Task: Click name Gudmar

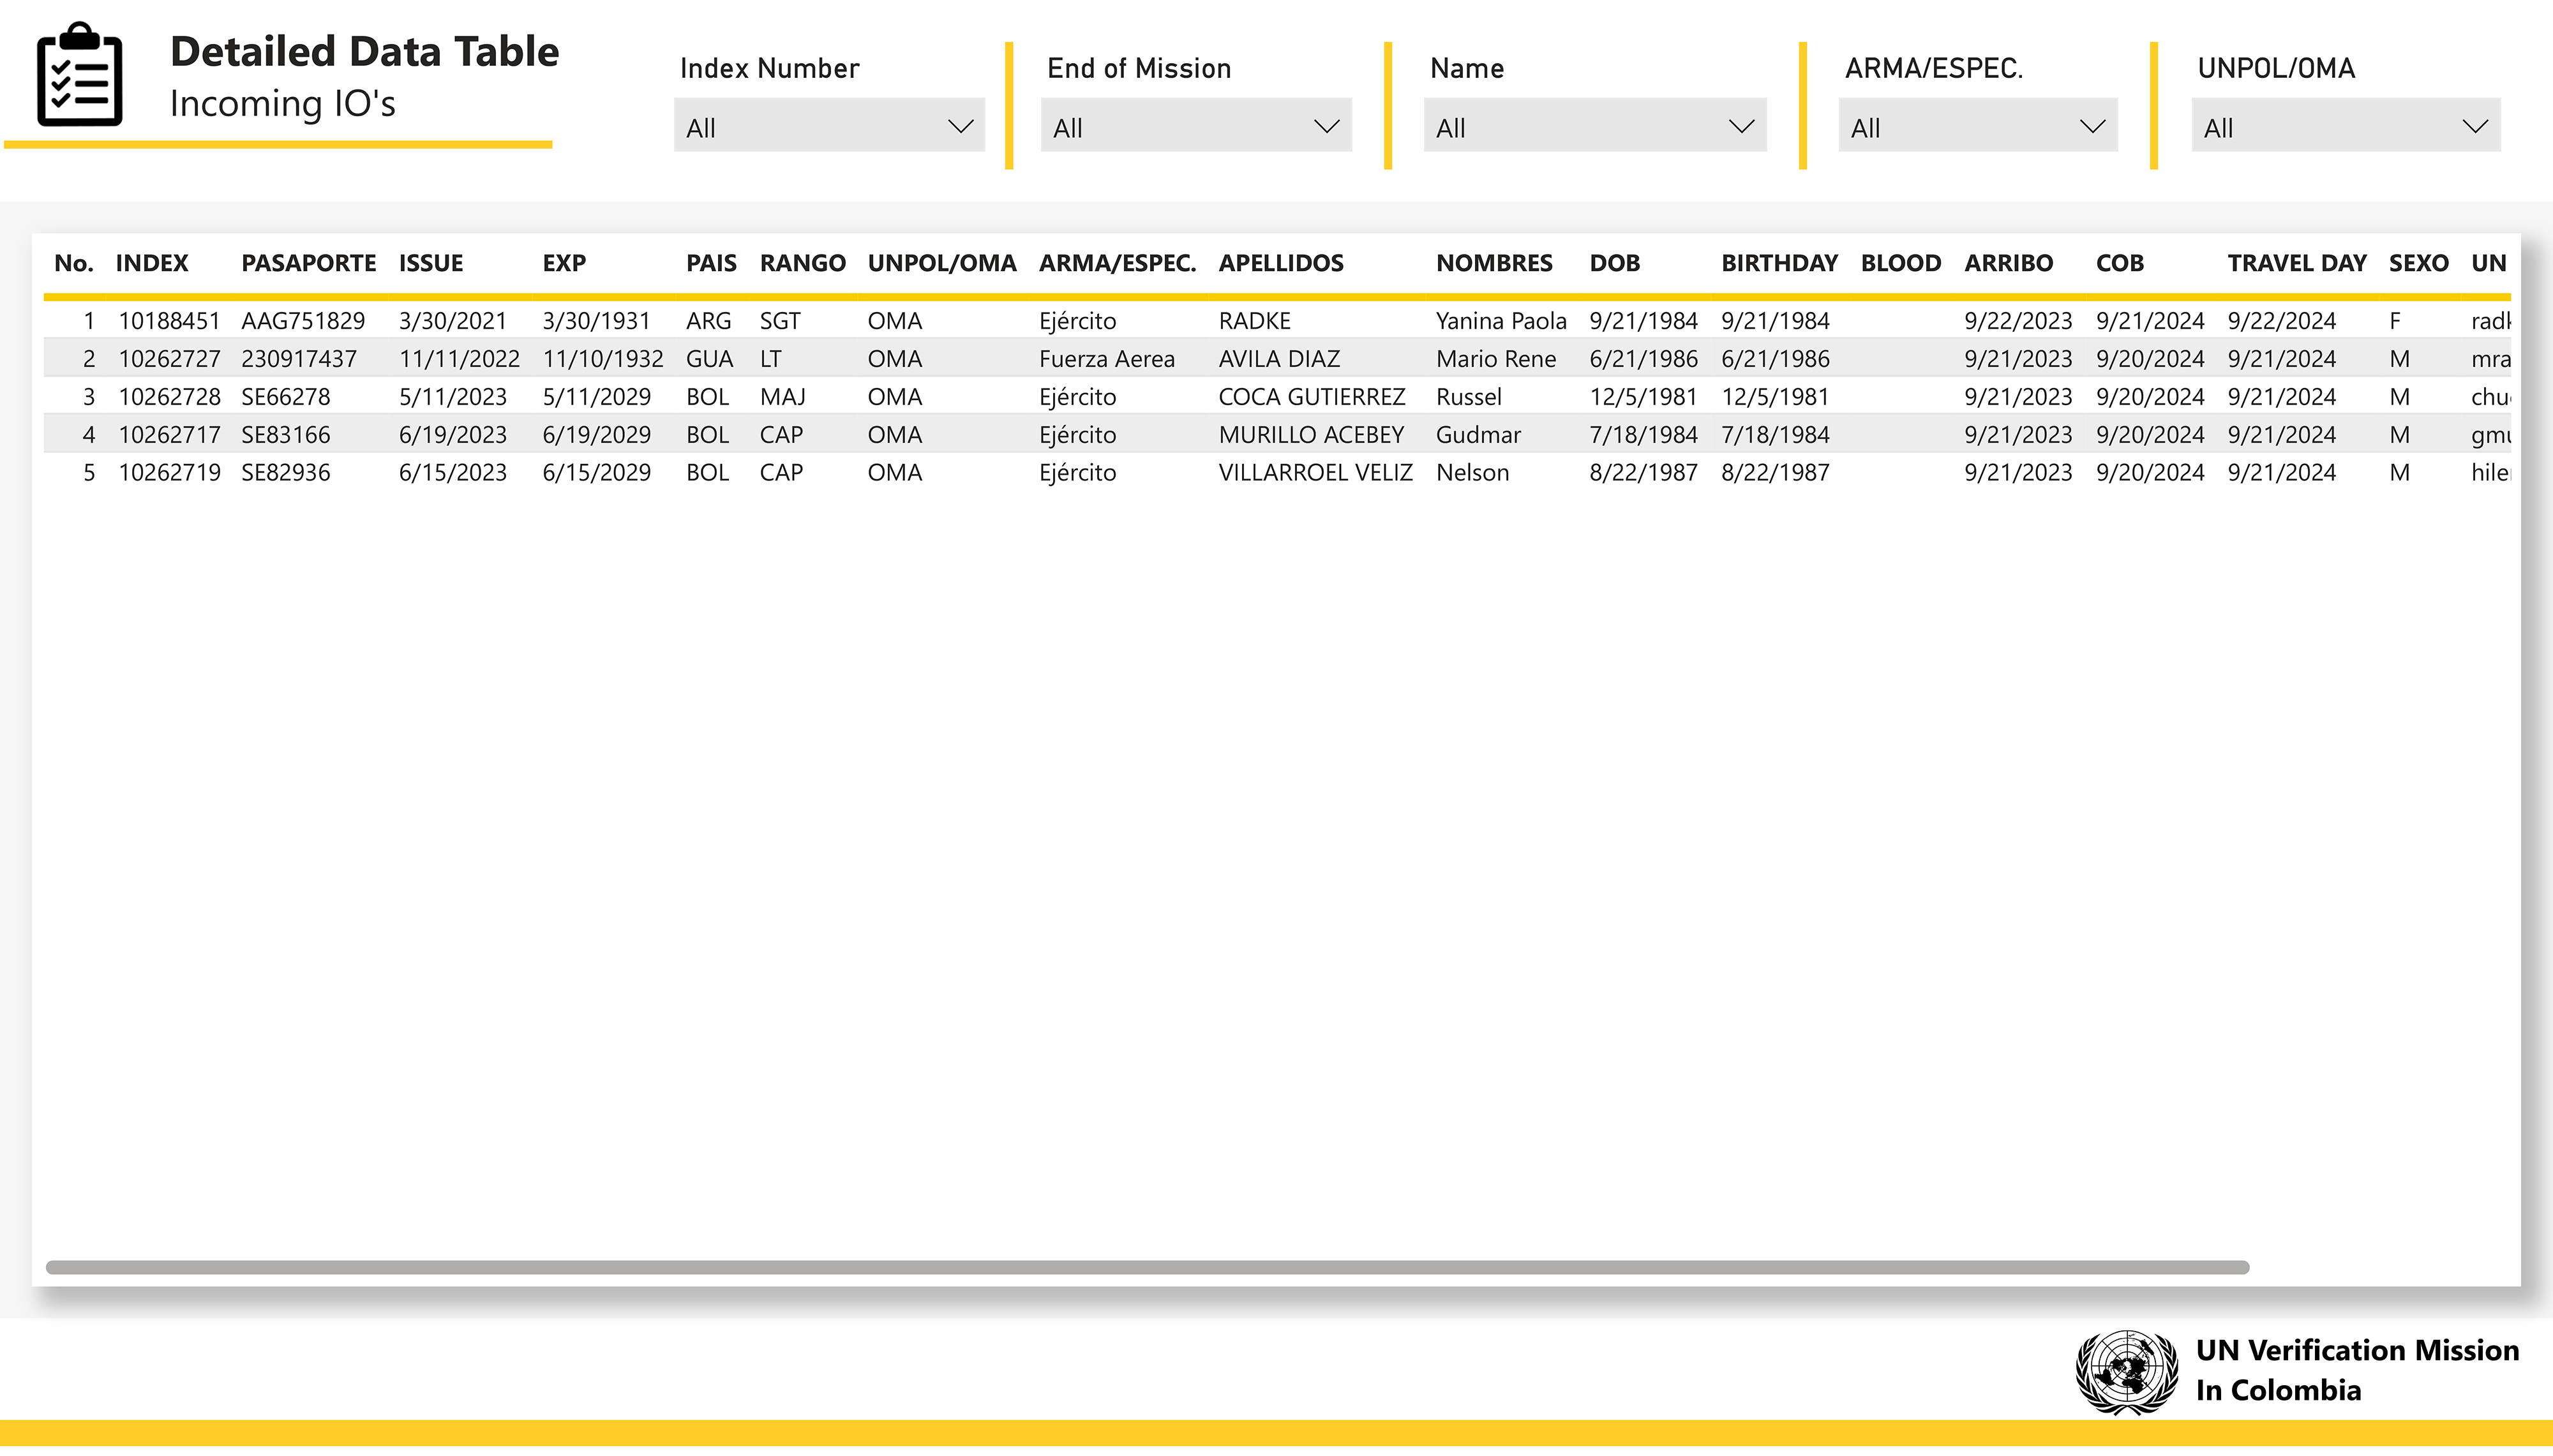Action: [1478, 435]
